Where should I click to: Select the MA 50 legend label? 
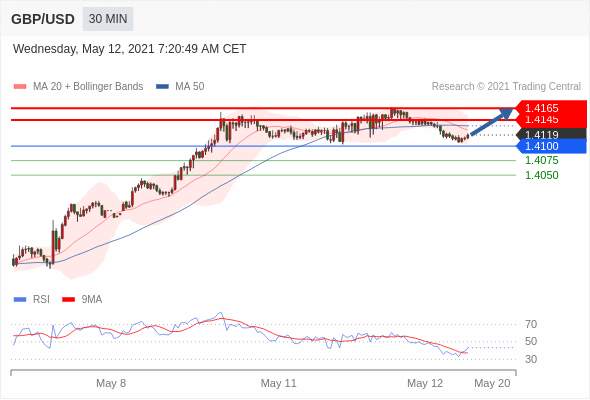(190, 86)
